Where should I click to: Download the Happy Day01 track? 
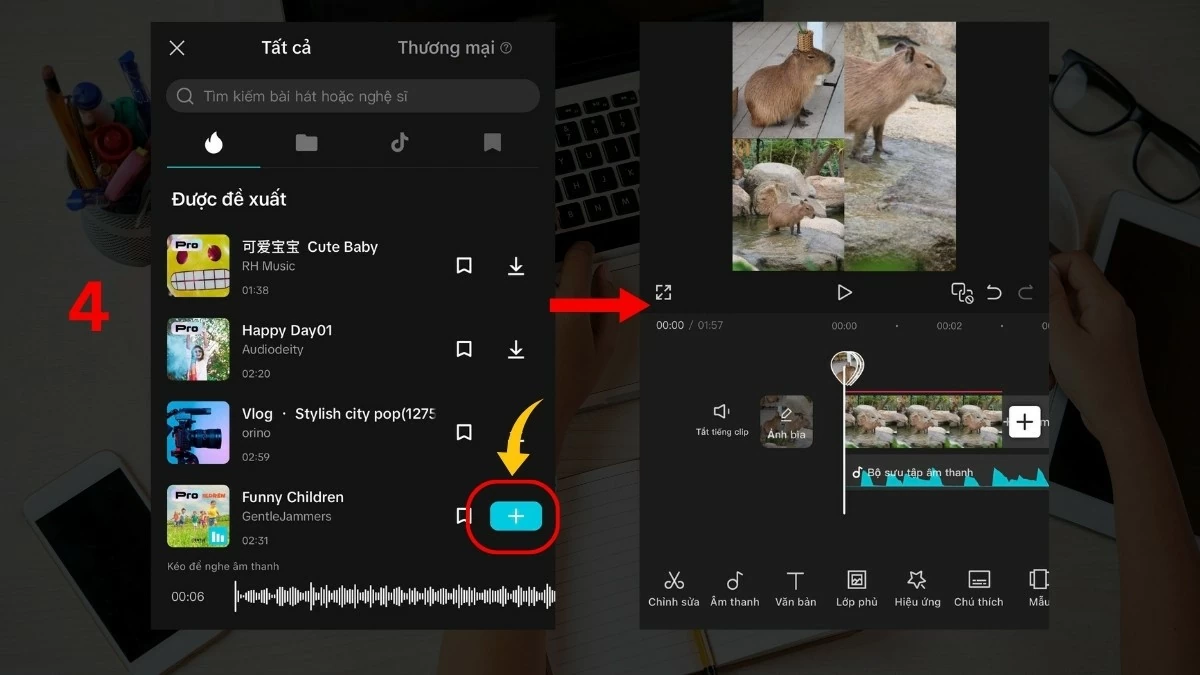pos(516,349)
